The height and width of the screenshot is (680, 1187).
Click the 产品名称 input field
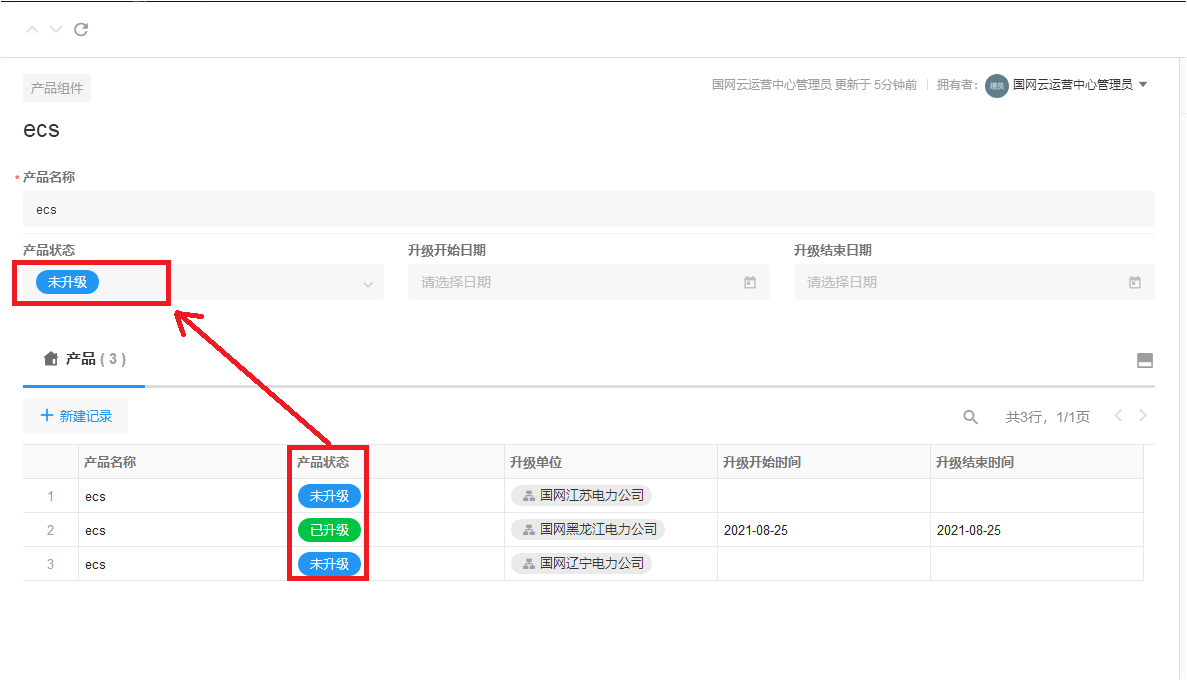[x=588, y=210]
